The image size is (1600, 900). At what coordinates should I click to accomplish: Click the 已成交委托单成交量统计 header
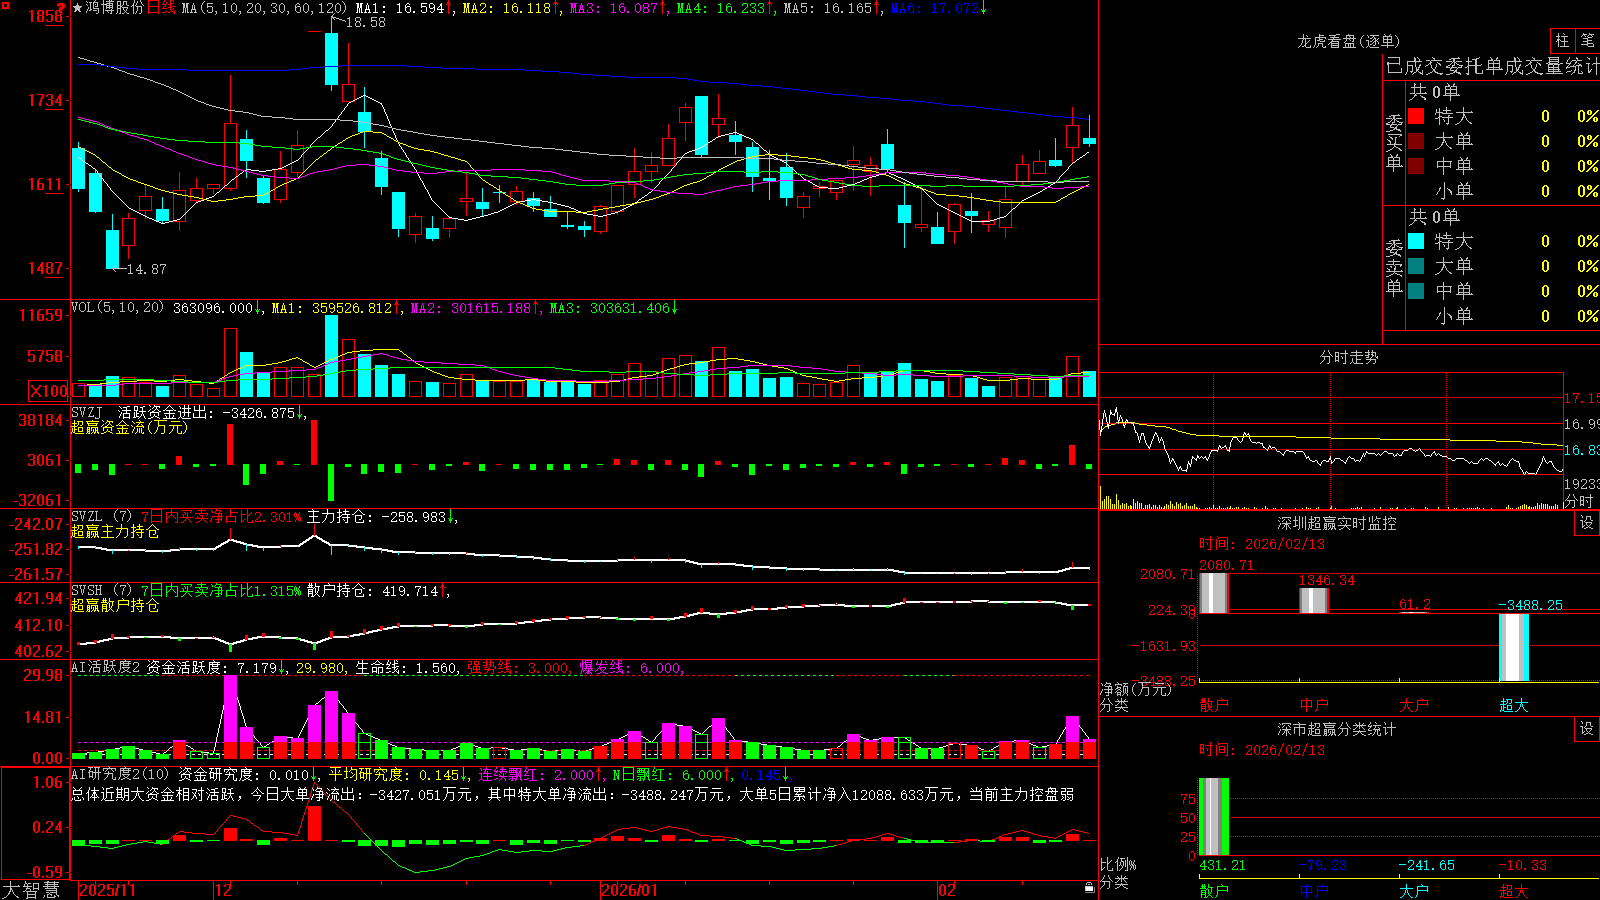click(x=1492, y=66)
